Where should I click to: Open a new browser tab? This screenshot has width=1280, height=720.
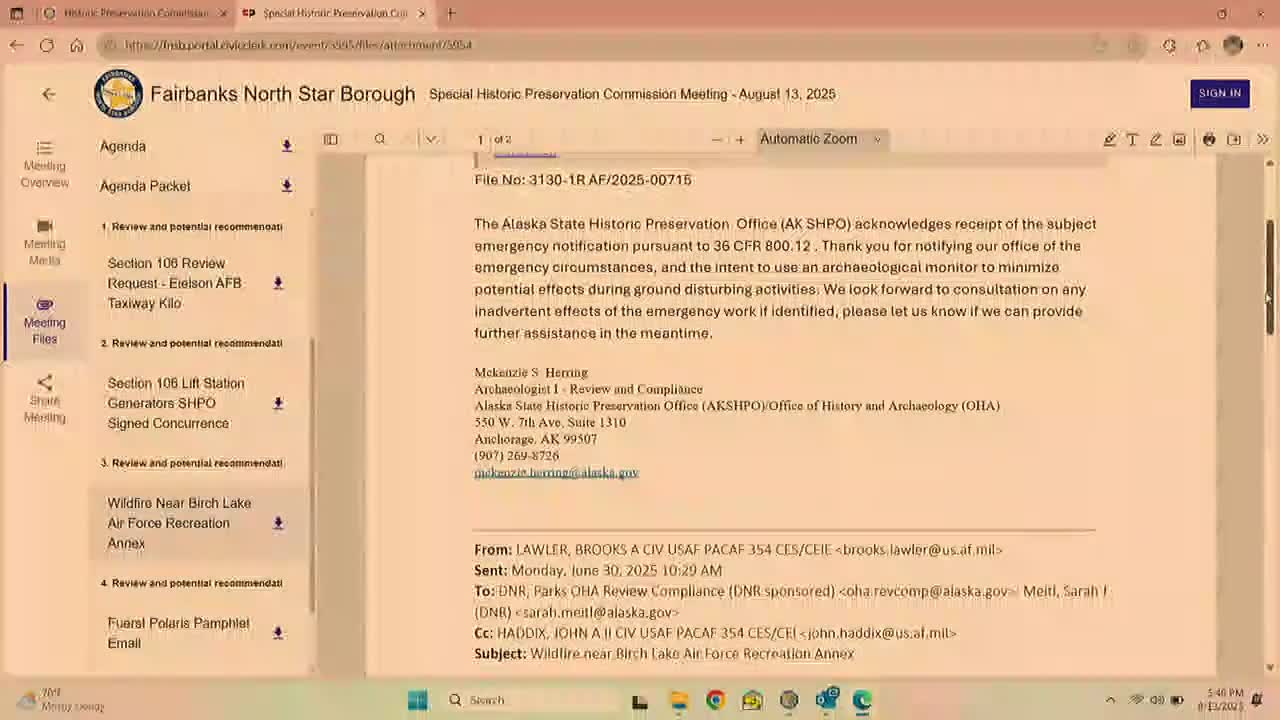coord(451,14)
